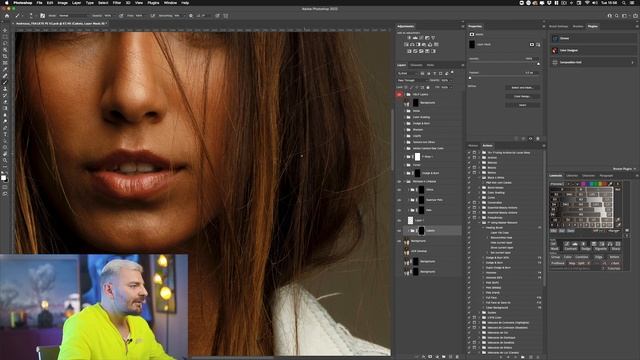The height and width of the screenshot is (360, 640).
Task: Toggle checkmark for Color Grading action set
Action: point(469,193)
